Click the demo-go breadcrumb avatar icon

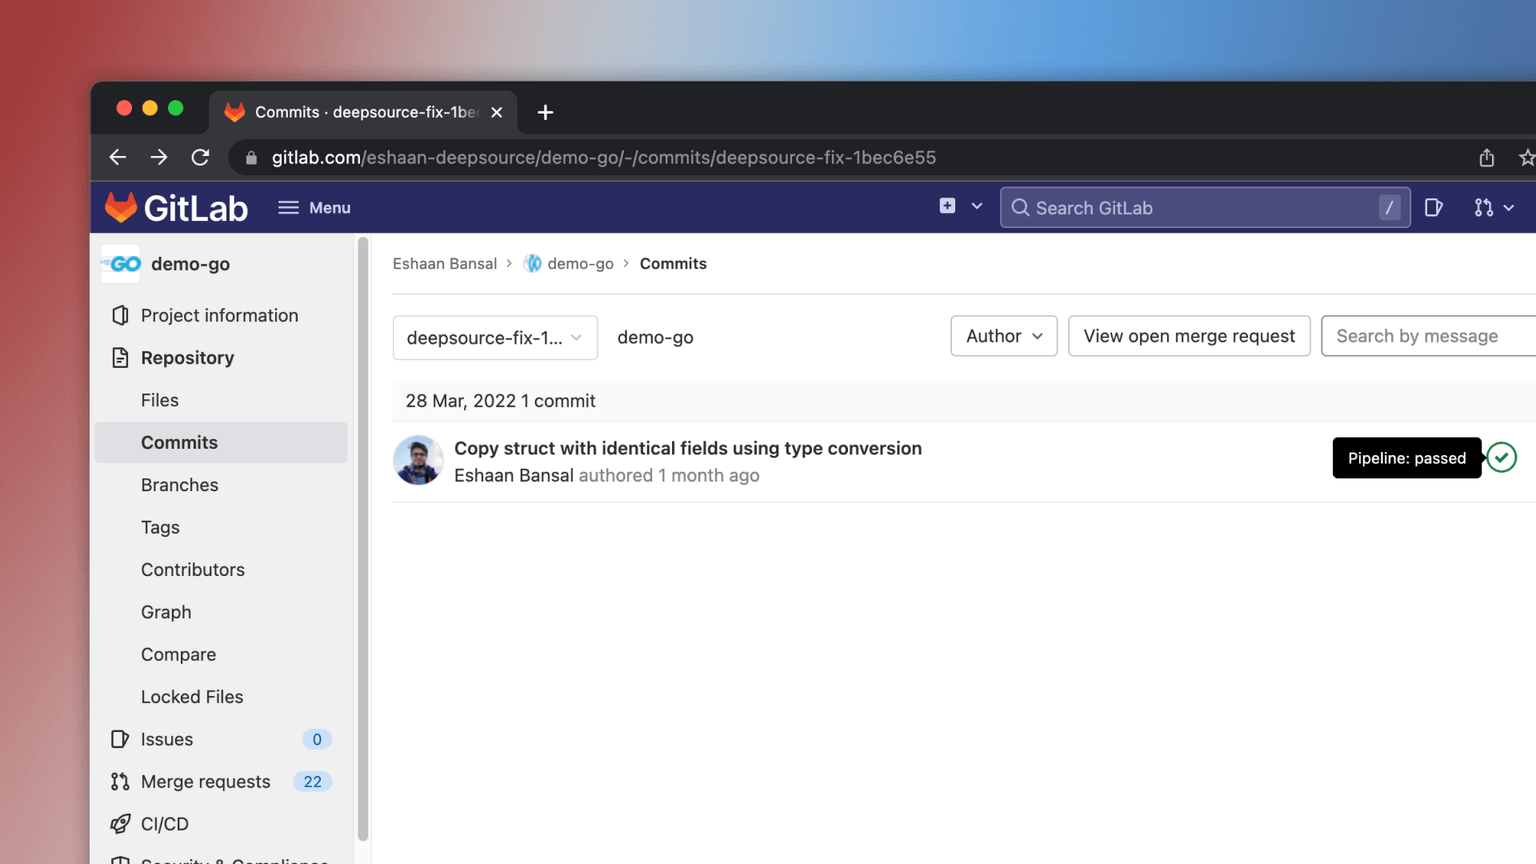[x=533, y=263]
